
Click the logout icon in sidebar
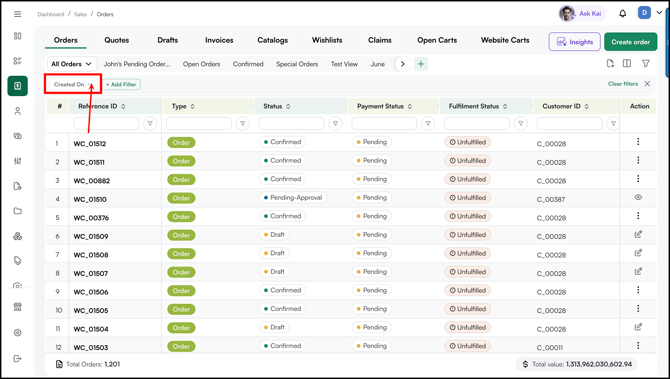point(18,358)
